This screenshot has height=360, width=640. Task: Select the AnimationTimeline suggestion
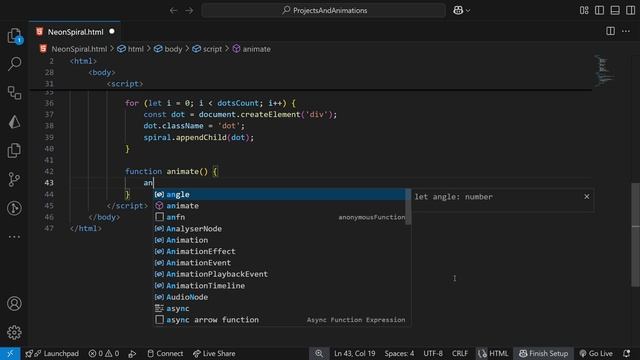[x=282, y=286]
